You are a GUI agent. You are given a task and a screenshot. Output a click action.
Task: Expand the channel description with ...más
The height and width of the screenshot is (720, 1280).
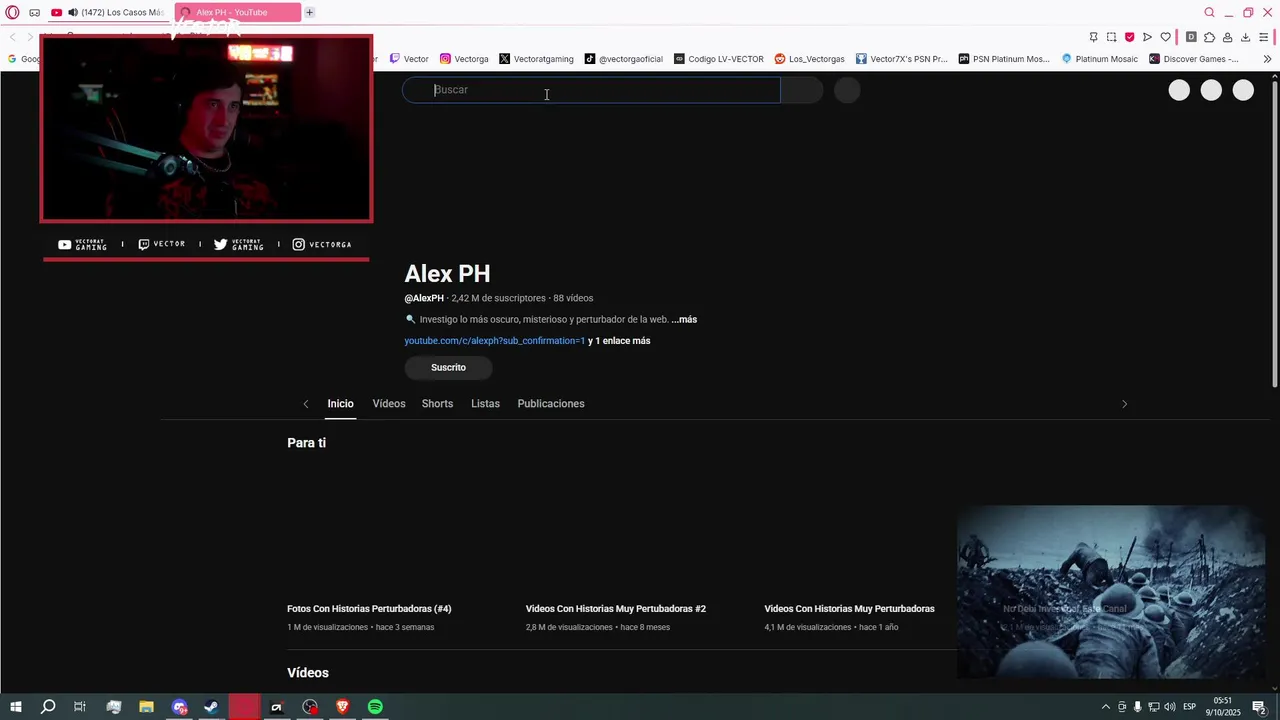[x=684, y=320]
